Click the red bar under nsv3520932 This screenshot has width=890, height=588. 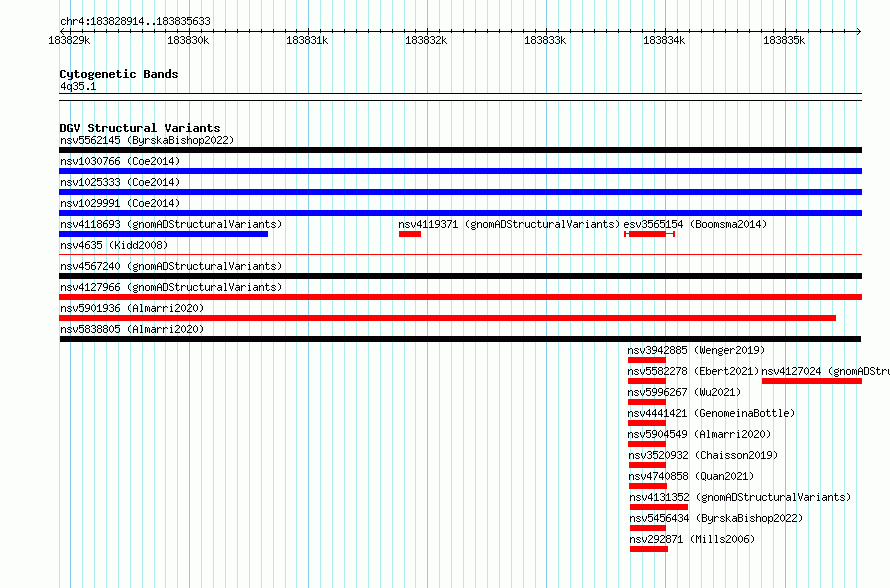coord(648,465)
